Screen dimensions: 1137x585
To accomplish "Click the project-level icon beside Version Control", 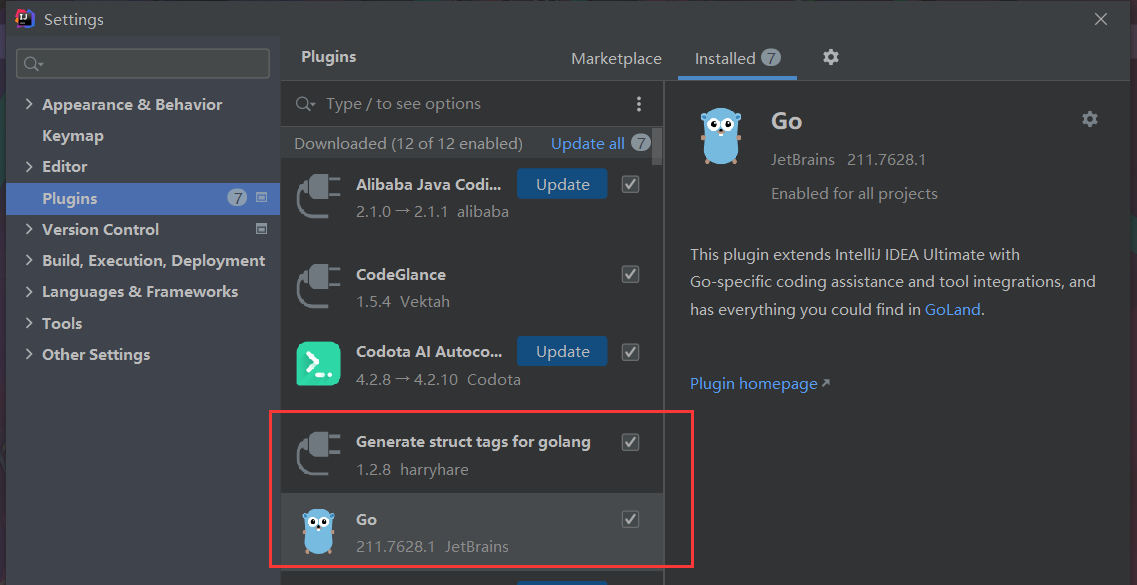I will [262, 229].
